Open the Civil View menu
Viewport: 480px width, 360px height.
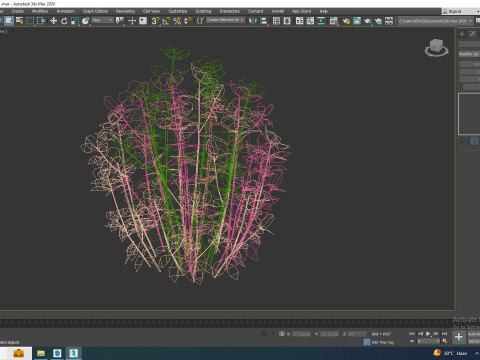(x=151, y=11)
